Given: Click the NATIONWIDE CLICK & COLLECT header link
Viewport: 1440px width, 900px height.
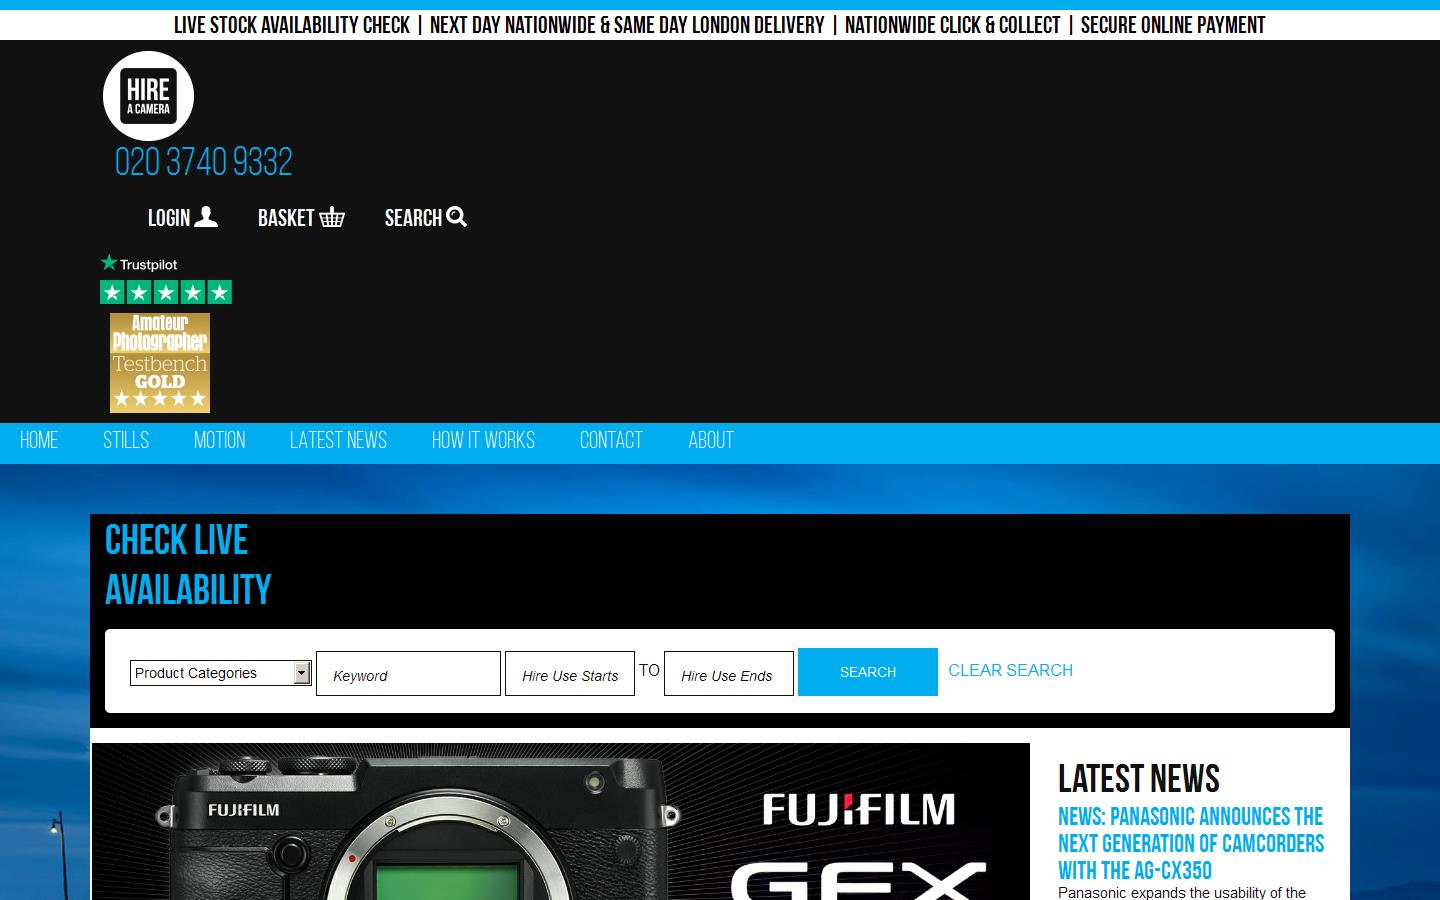Looking at the screenshot, I should [952, 25].
